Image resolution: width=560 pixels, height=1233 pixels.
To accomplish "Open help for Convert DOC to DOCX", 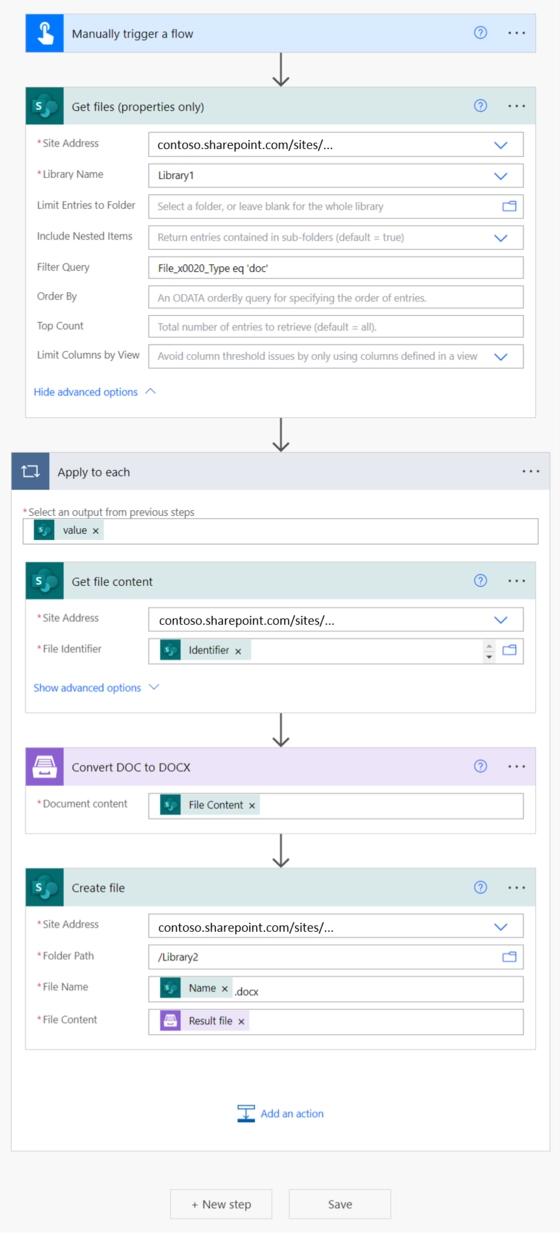I will click(480, 767).
